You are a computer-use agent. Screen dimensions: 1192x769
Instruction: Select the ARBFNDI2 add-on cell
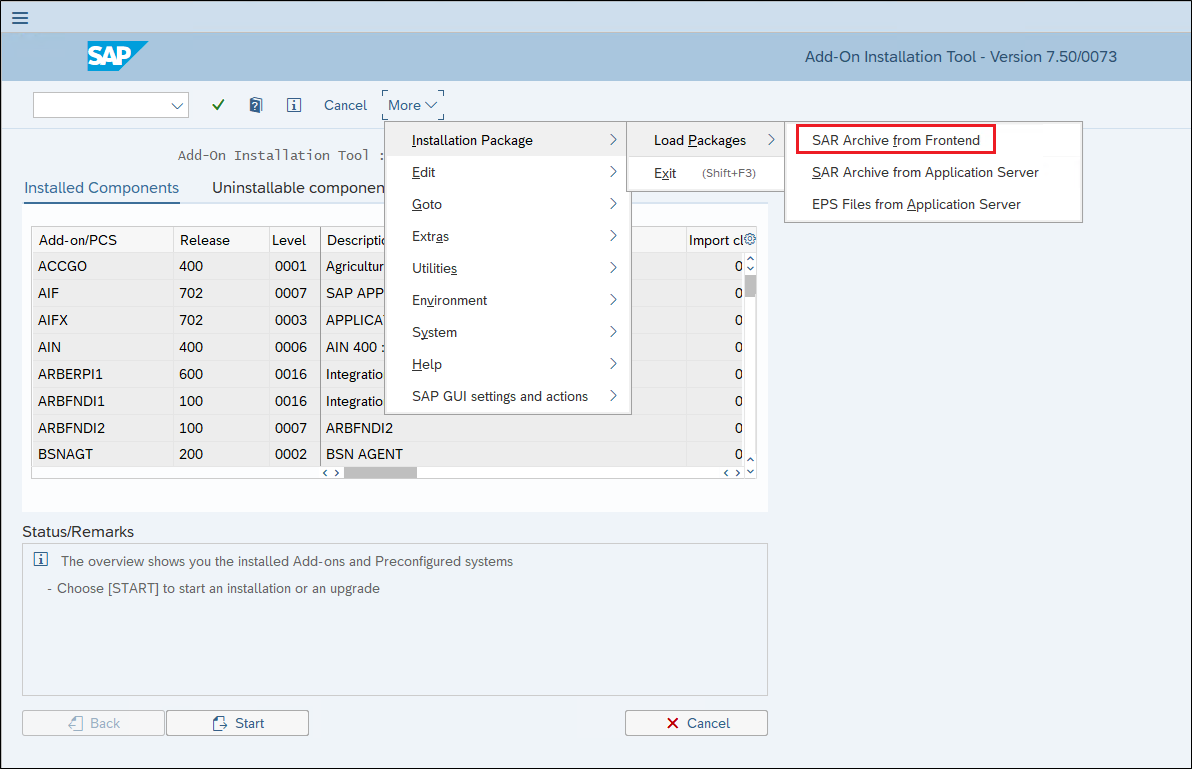coord(103,428)
